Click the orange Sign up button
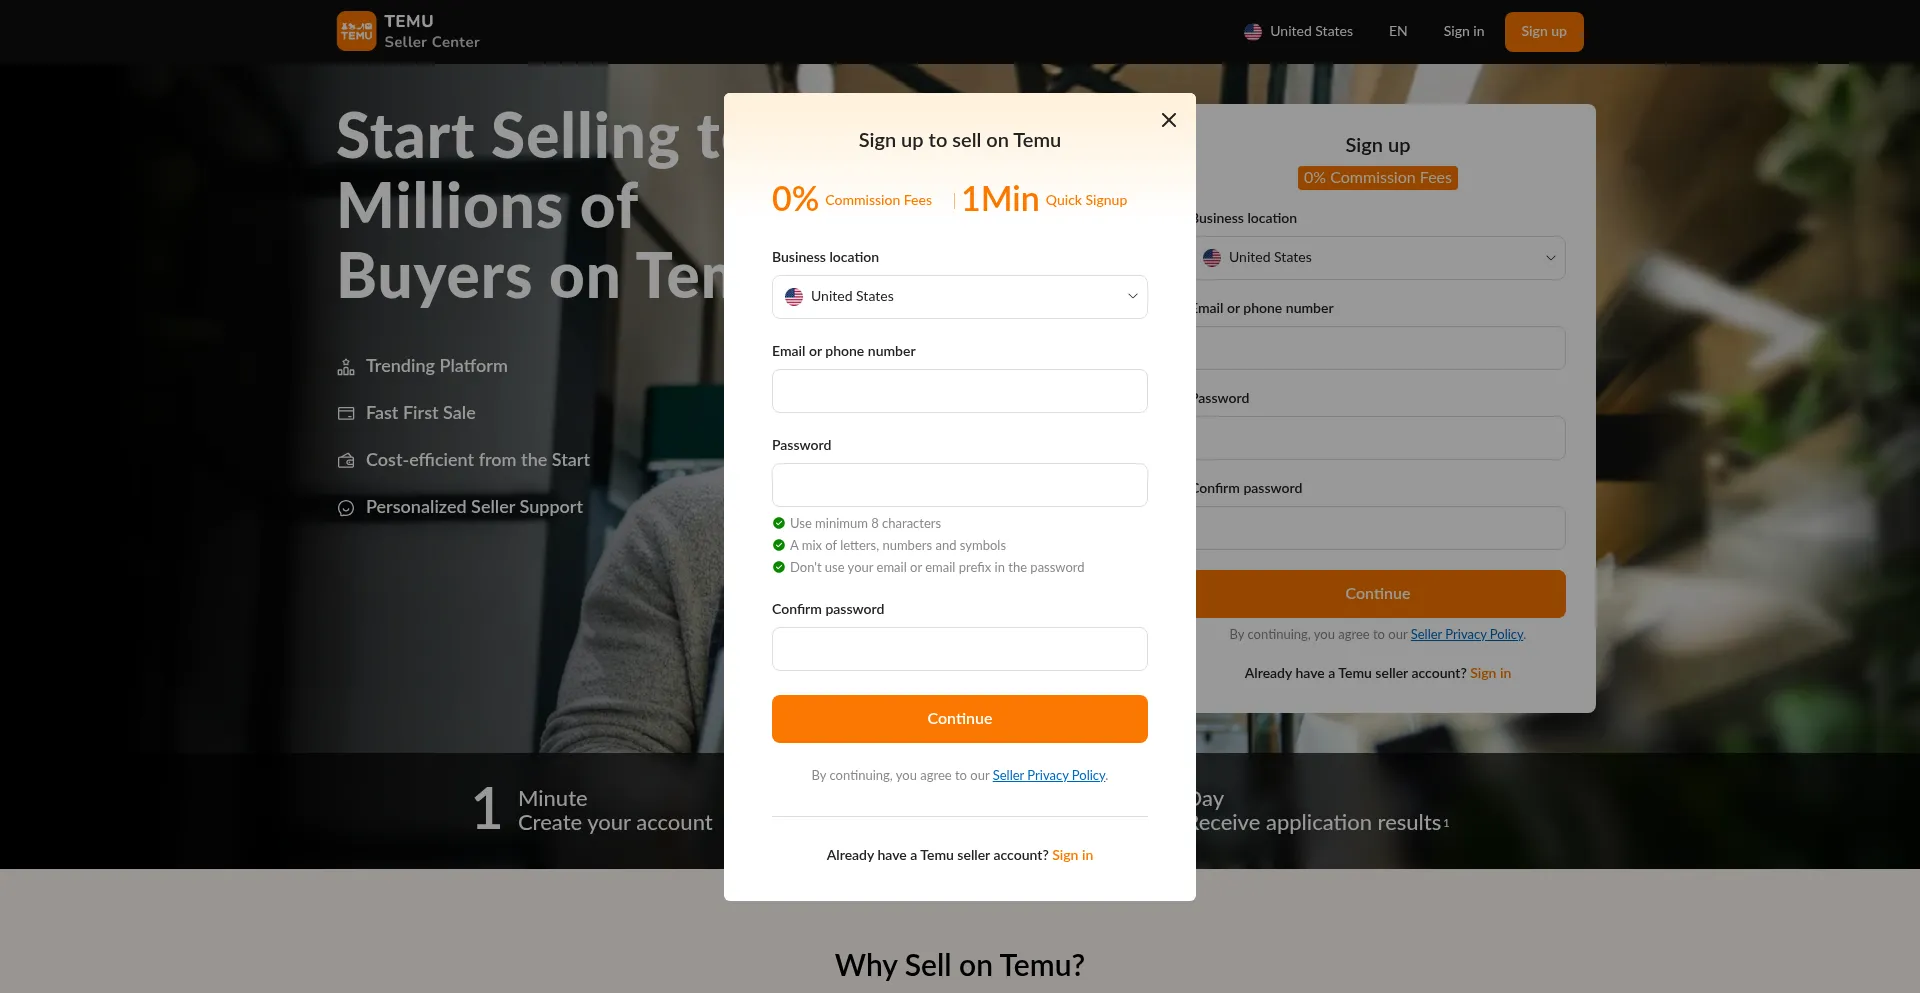 (1544, 31)
